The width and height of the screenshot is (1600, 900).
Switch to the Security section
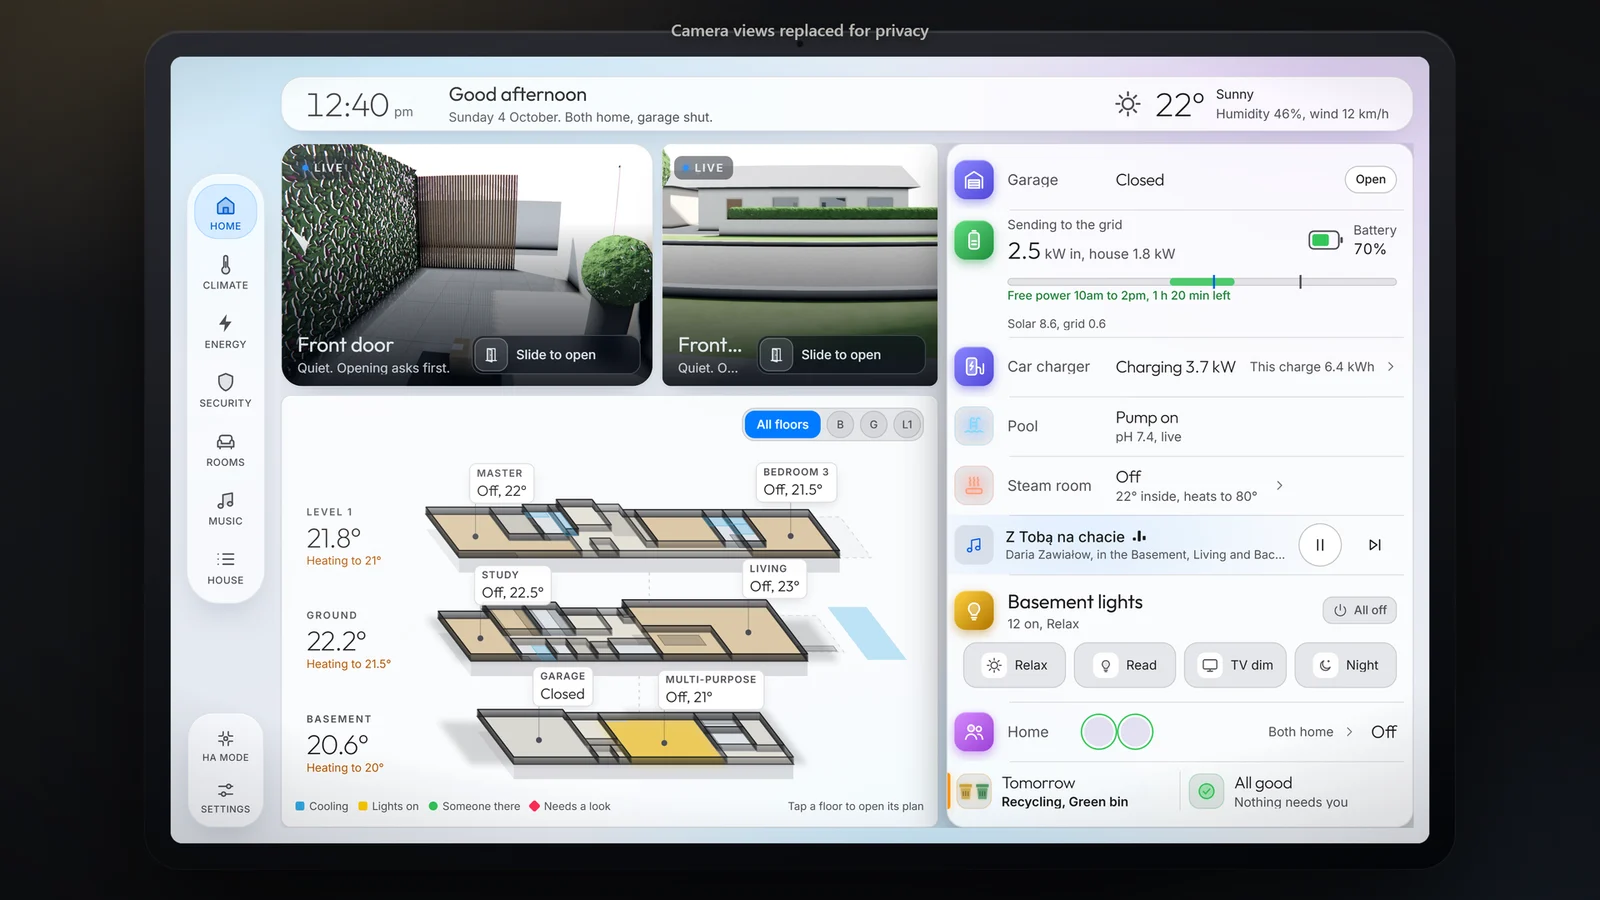[x=225, y=390]
